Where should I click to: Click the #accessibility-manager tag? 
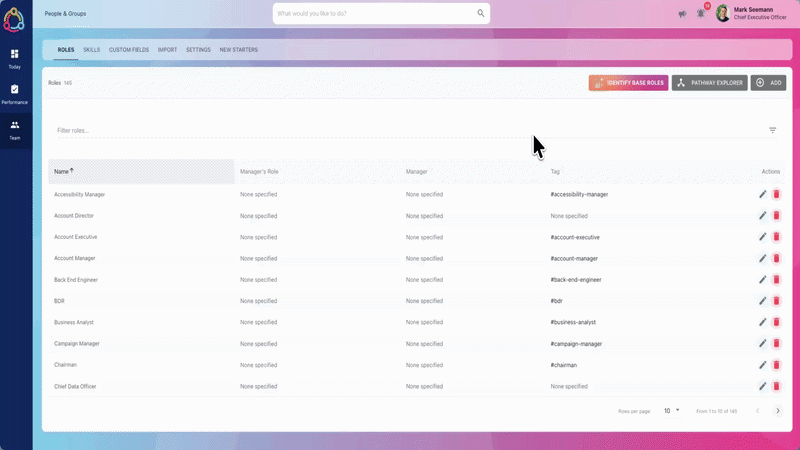coord(579,194)
